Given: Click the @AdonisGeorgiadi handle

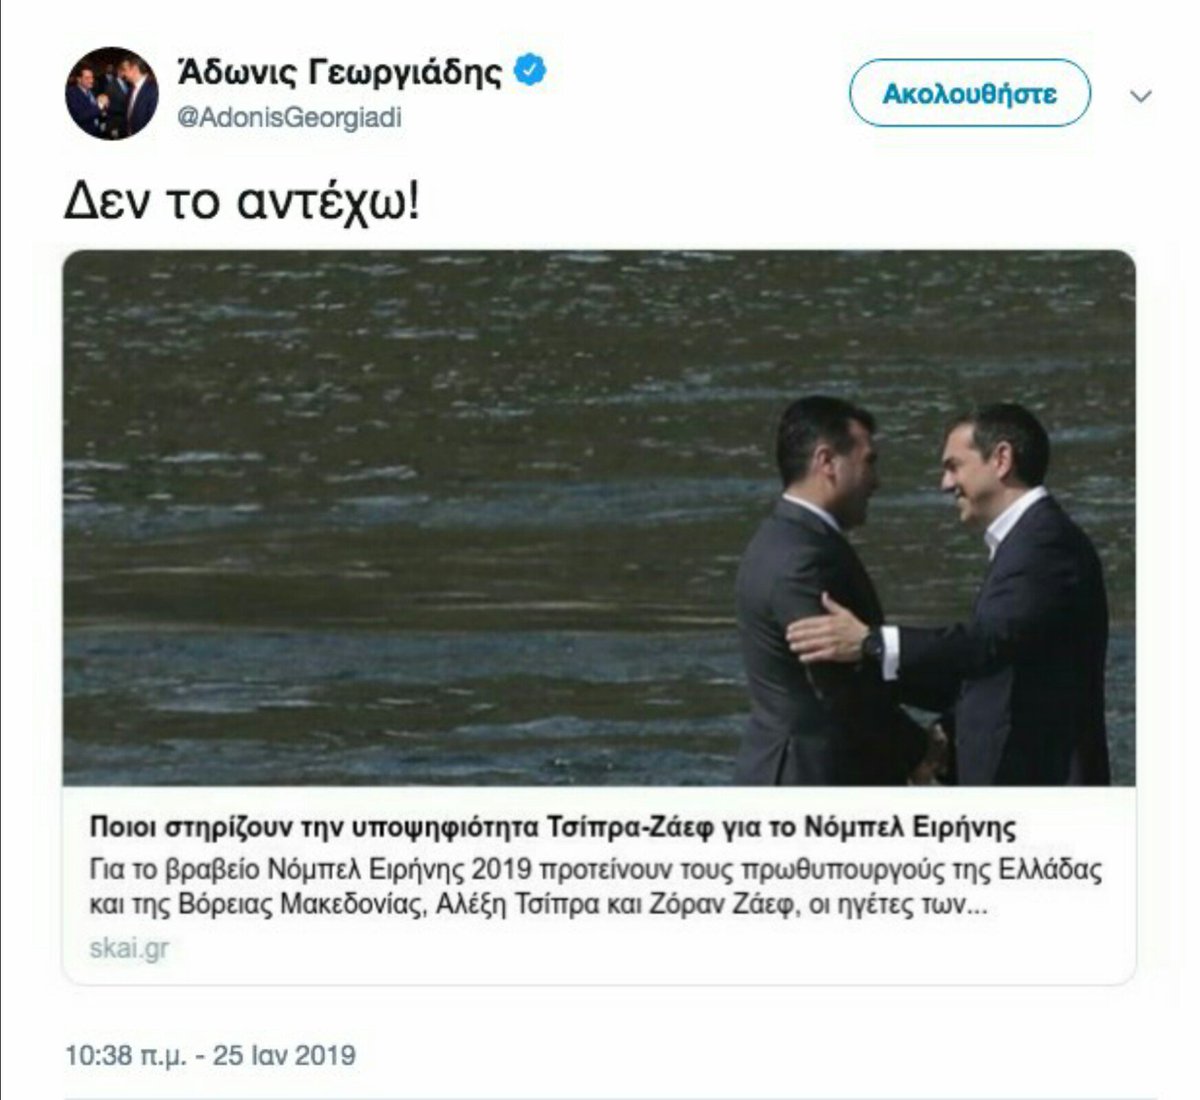Looking at the screenshot, I should [x=289, y=118].
